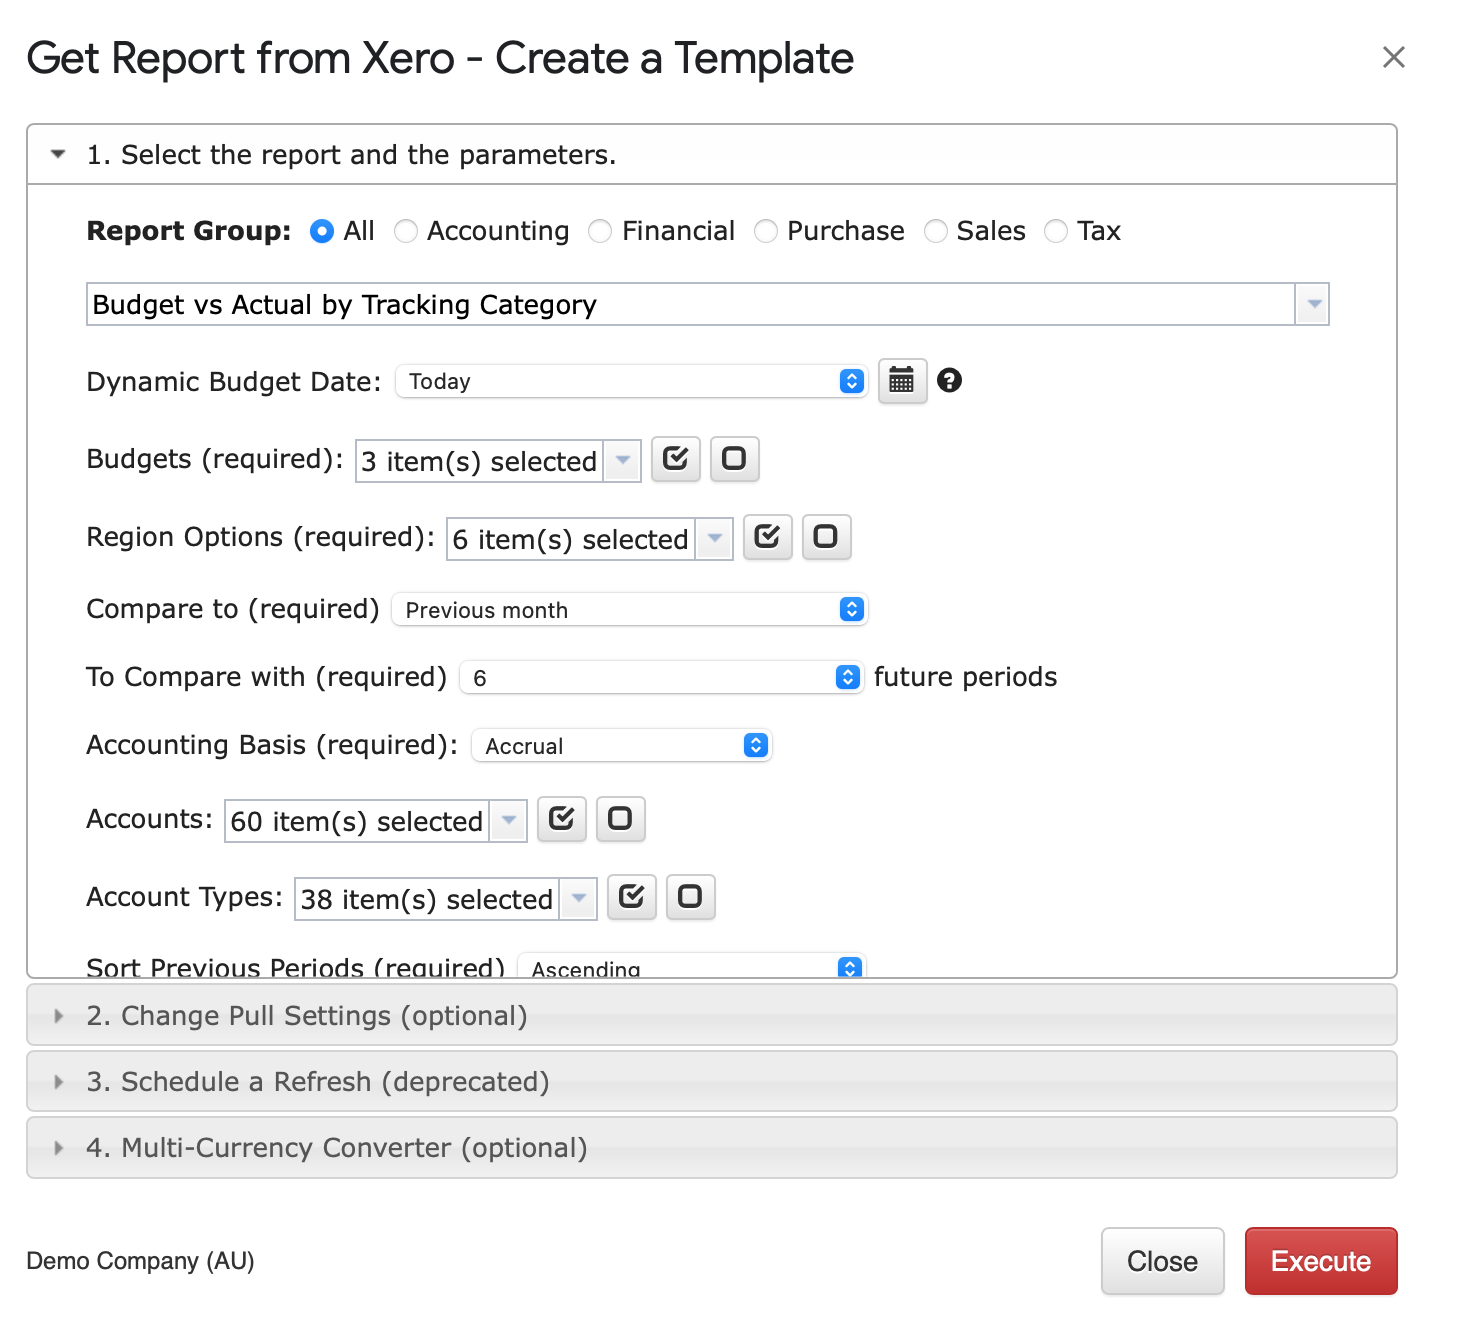Image resolution: width=1464 pixels, height=1338 pixels.
Task: Open the Sort Previous Periods Ascending dropdown
Action: tap(692, 966)
